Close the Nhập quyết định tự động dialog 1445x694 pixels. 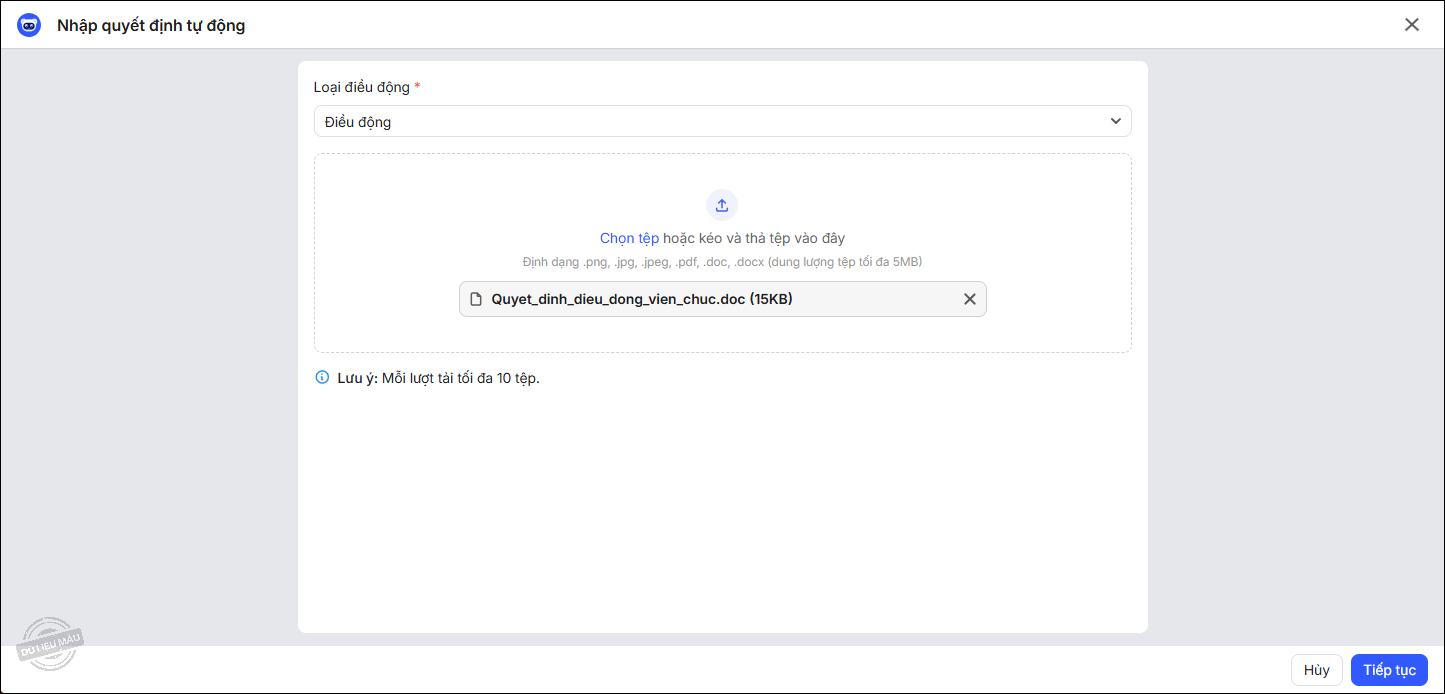click(1411, 25)
